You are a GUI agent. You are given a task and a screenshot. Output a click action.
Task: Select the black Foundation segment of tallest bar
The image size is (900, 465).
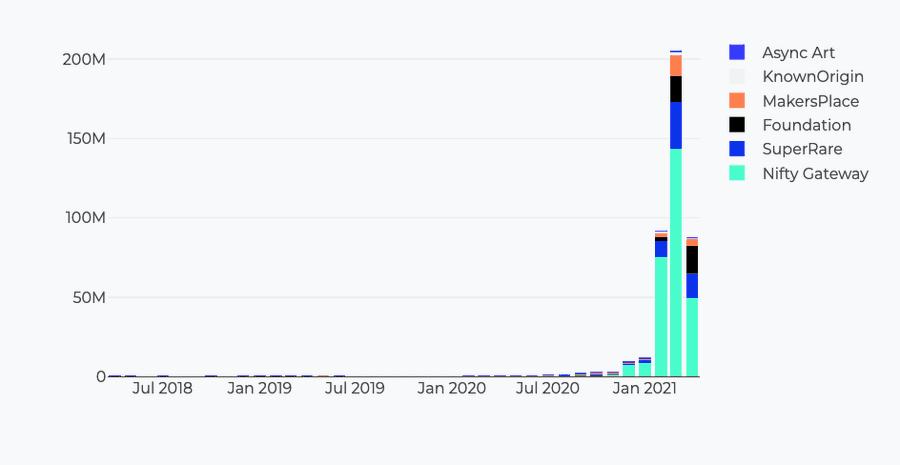(x=676, y=89)
